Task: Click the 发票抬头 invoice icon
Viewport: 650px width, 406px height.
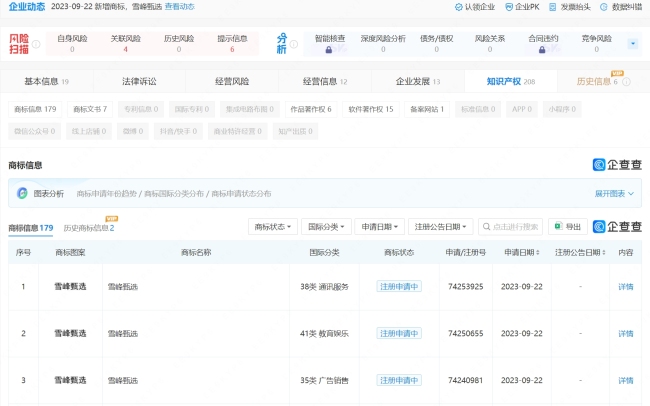Action: pos(553,7)
